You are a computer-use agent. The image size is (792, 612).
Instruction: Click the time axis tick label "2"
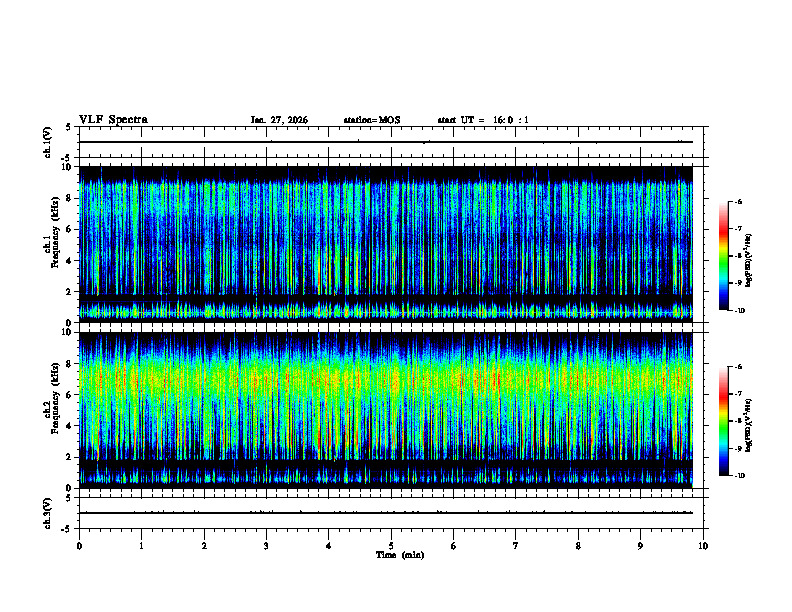tap(204, 546)
